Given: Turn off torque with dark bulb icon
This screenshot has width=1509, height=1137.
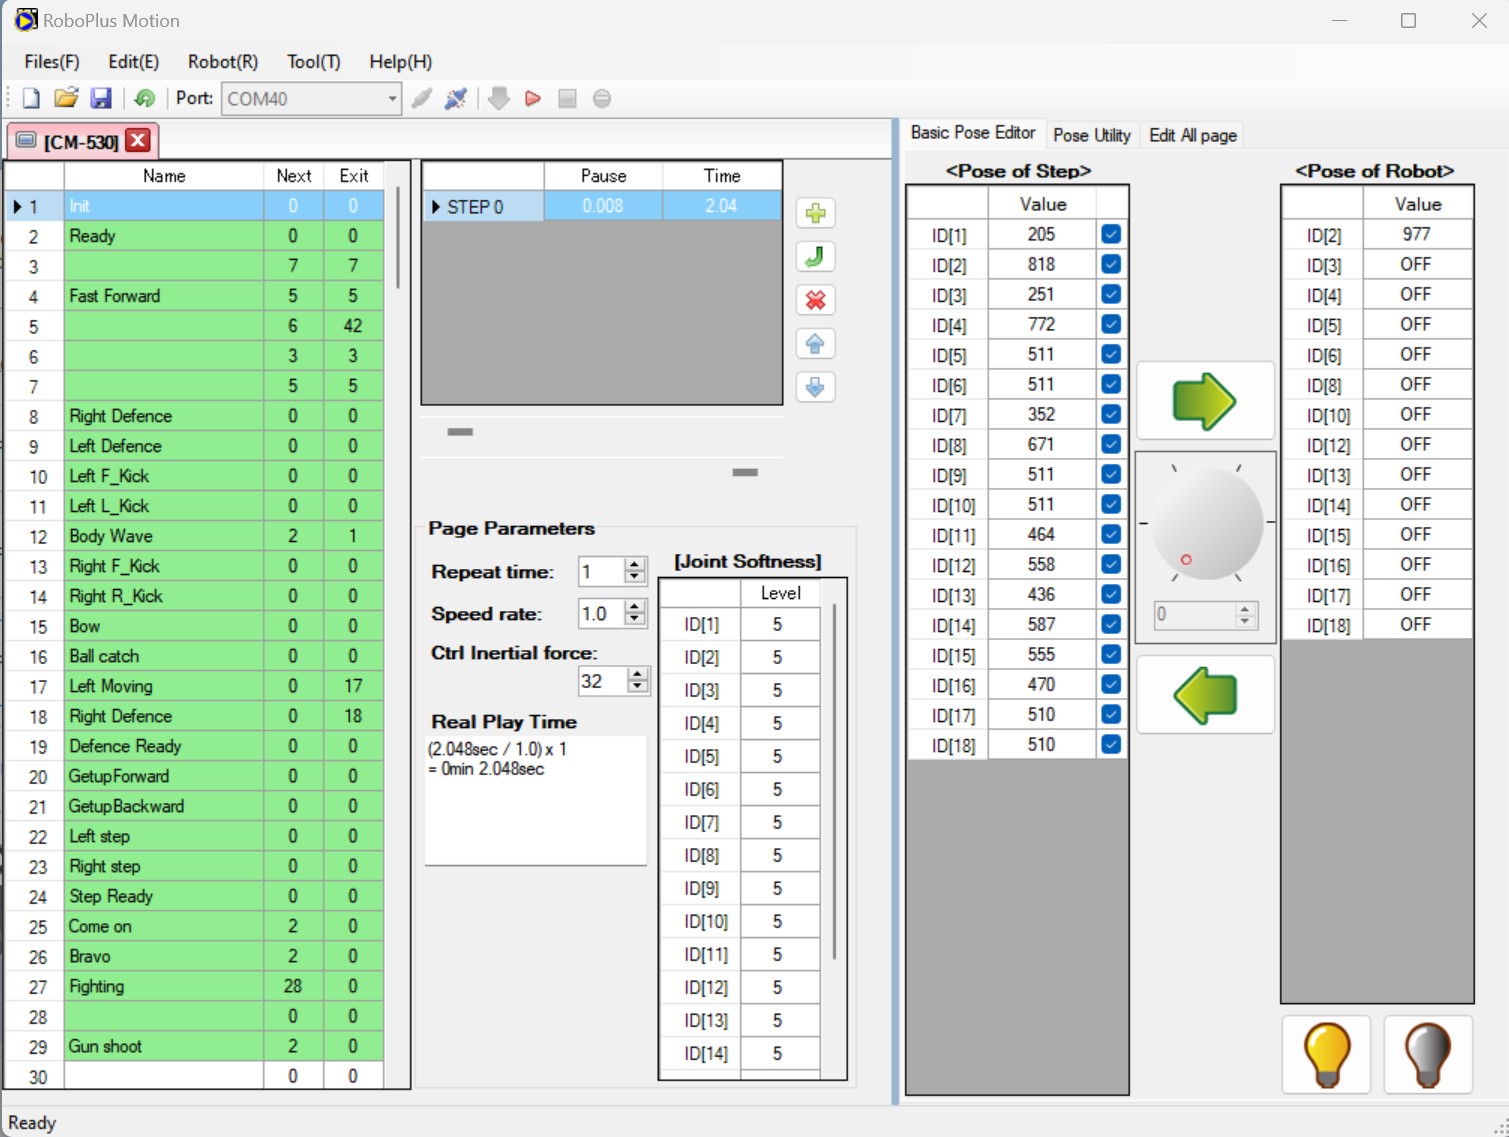Looking at the screenshot, I should tap(1428, 1055).
